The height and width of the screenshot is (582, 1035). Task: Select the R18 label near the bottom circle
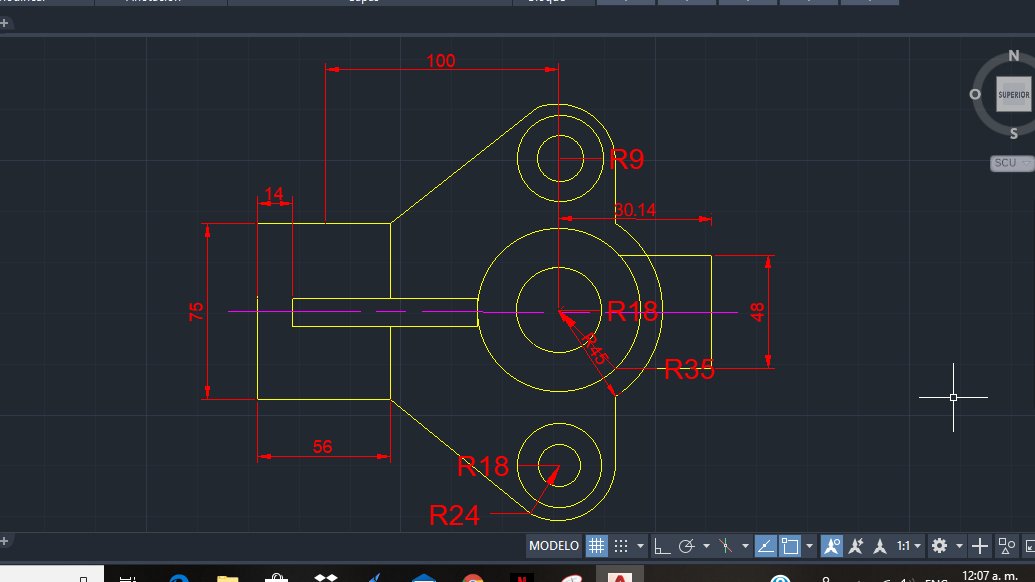pos(483,467)
